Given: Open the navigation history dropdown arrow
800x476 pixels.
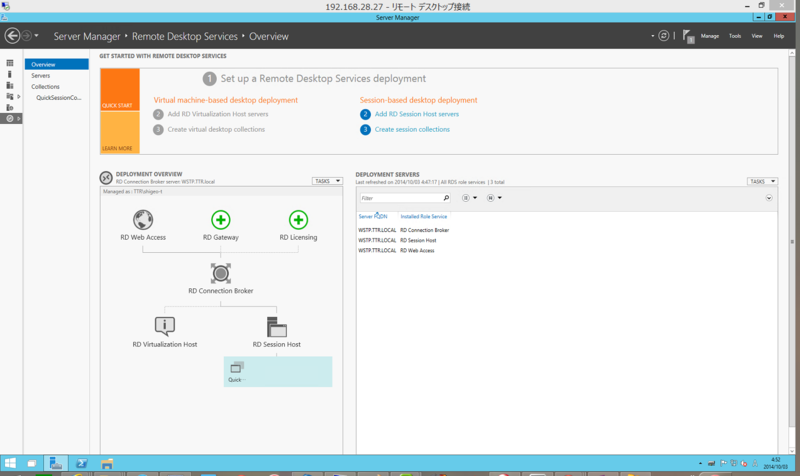Looking at the screenshot, I should (x=36, y=36).
